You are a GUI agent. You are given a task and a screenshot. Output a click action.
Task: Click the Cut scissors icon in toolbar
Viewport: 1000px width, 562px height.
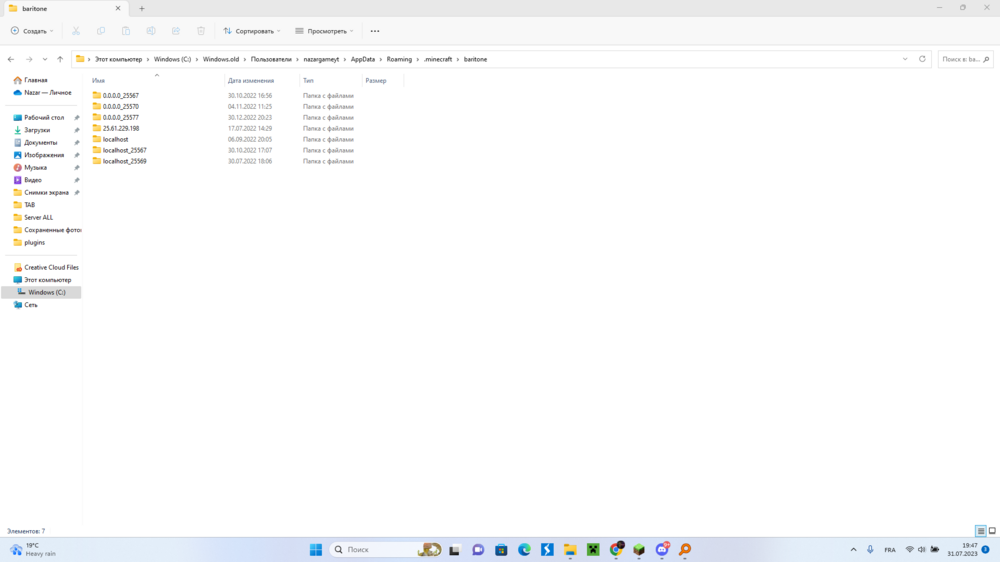(76, 31)
